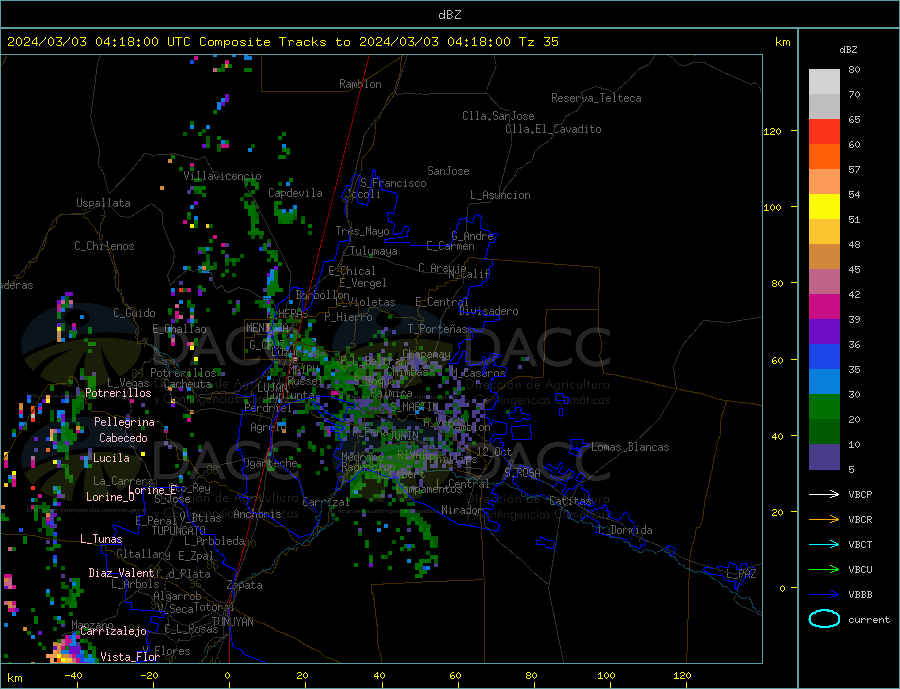Select the light orange 57 dBZ swatch

coord(824,181)
